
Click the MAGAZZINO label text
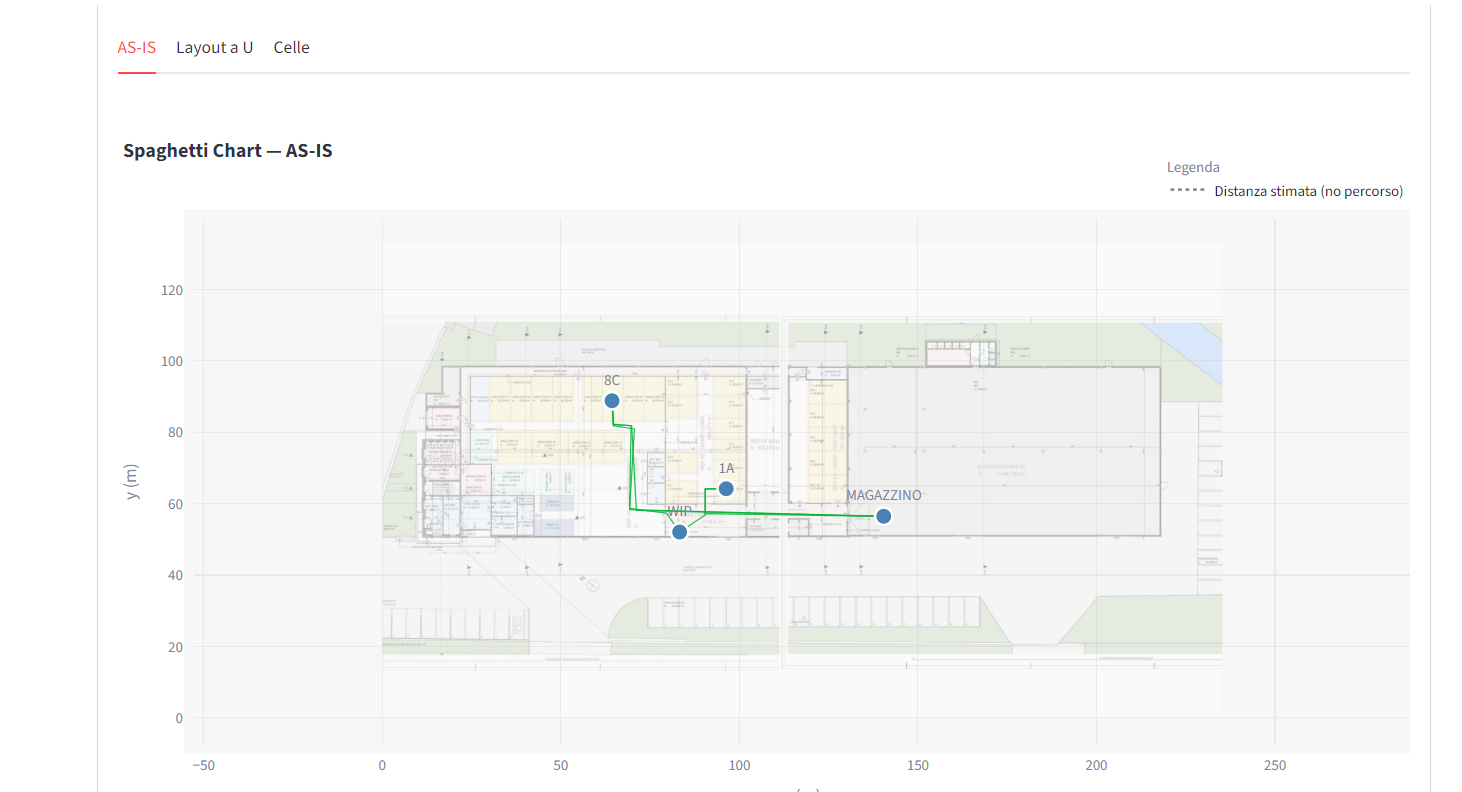pyautogui.click(x=884, y=495)
